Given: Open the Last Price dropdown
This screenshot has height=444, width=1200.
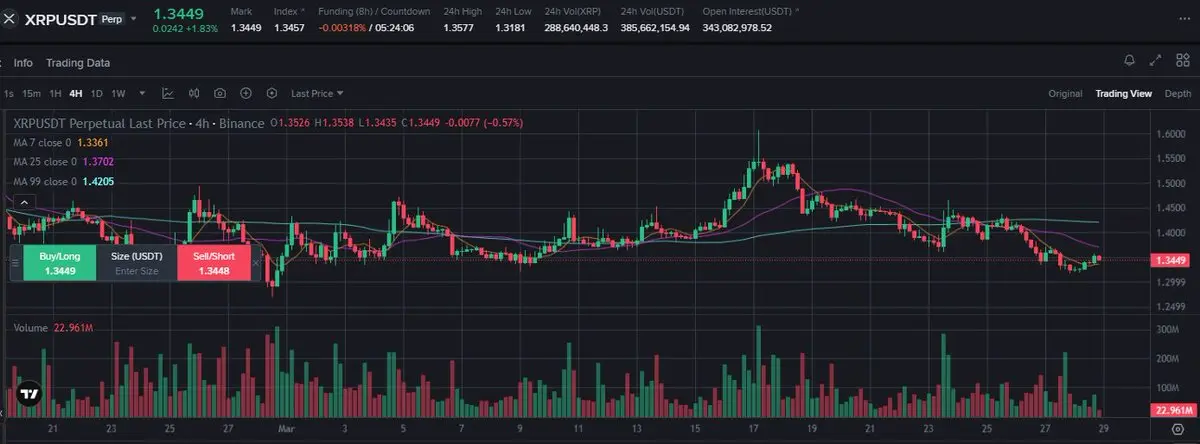Looking at the screenshot, I should 317,94.
